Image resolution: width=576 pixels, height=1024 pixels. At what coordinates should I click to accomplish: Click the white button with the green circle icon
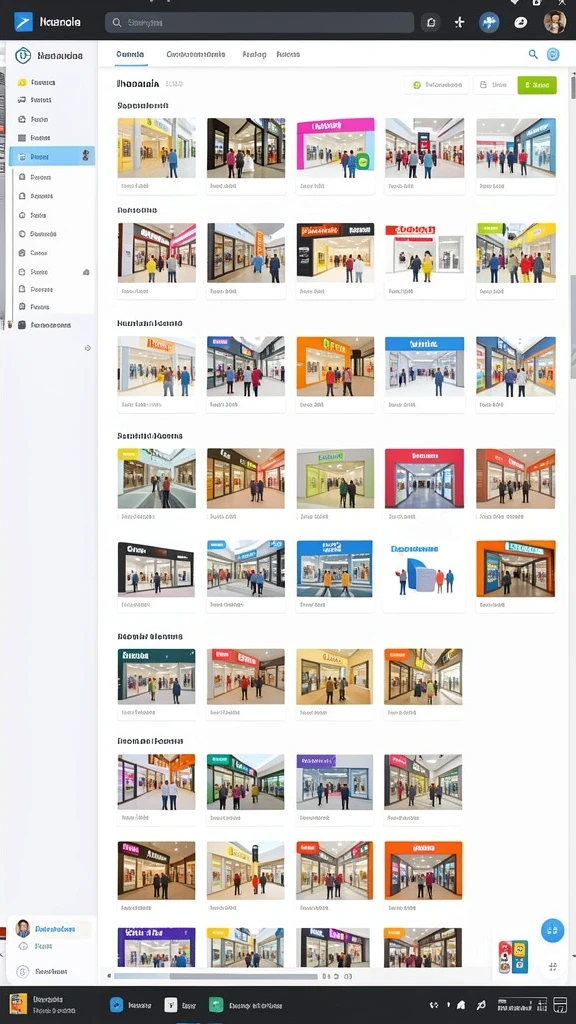coord(437,85)
